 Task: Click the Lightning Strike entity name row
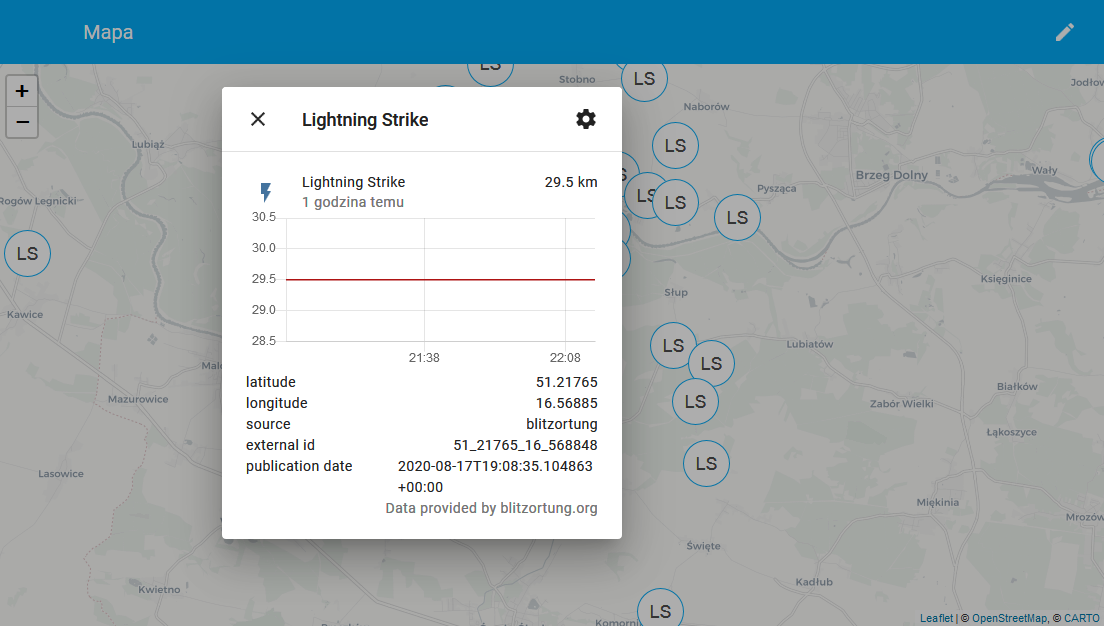(353, 182)
